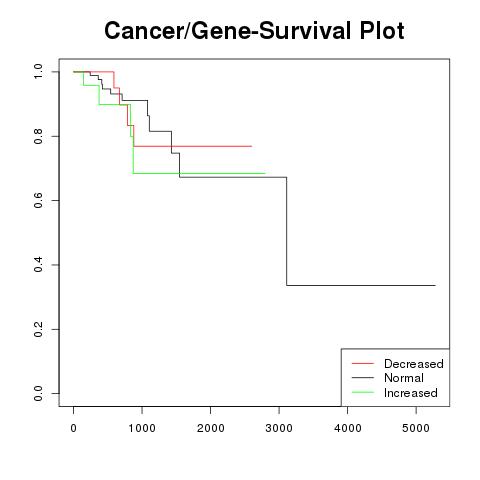Viewport: 480px width, 480px height.
Task: Click the 3000 x-axis tick label
Action: (279, 428)
